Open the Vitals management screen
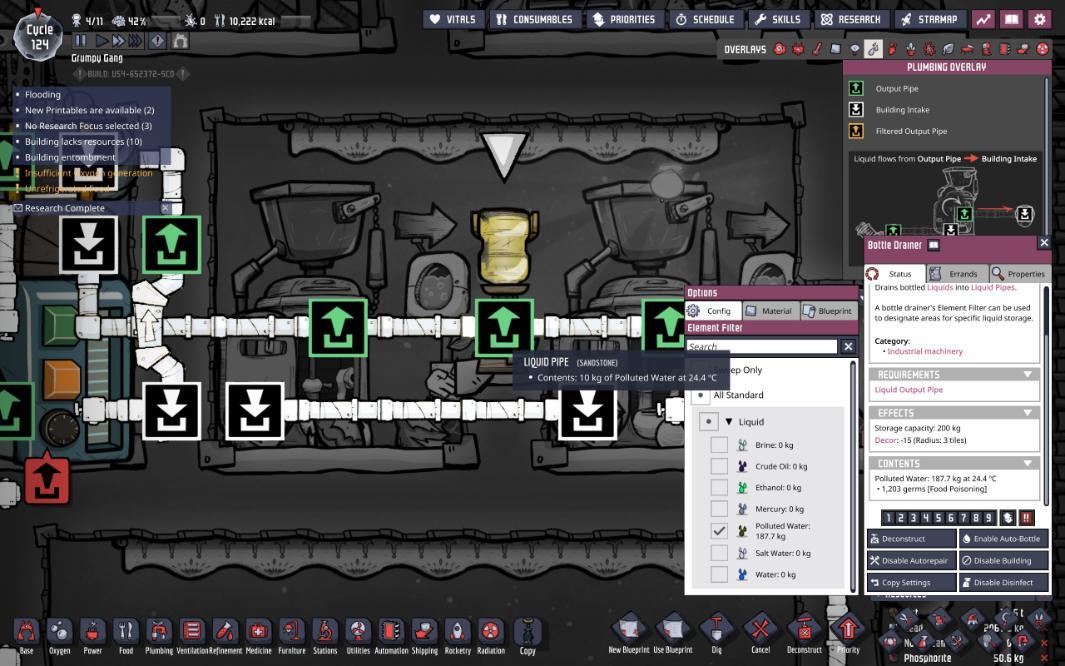Image resolution: width=1065 pixels, height=666 pixels. (453, 20)
